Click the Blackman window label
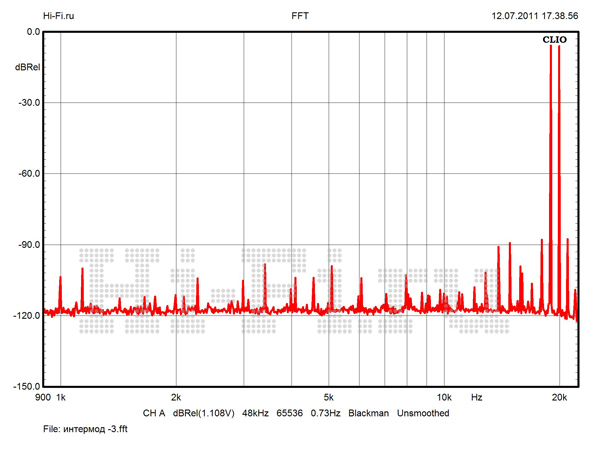600x450 pixels. (369, 413)
